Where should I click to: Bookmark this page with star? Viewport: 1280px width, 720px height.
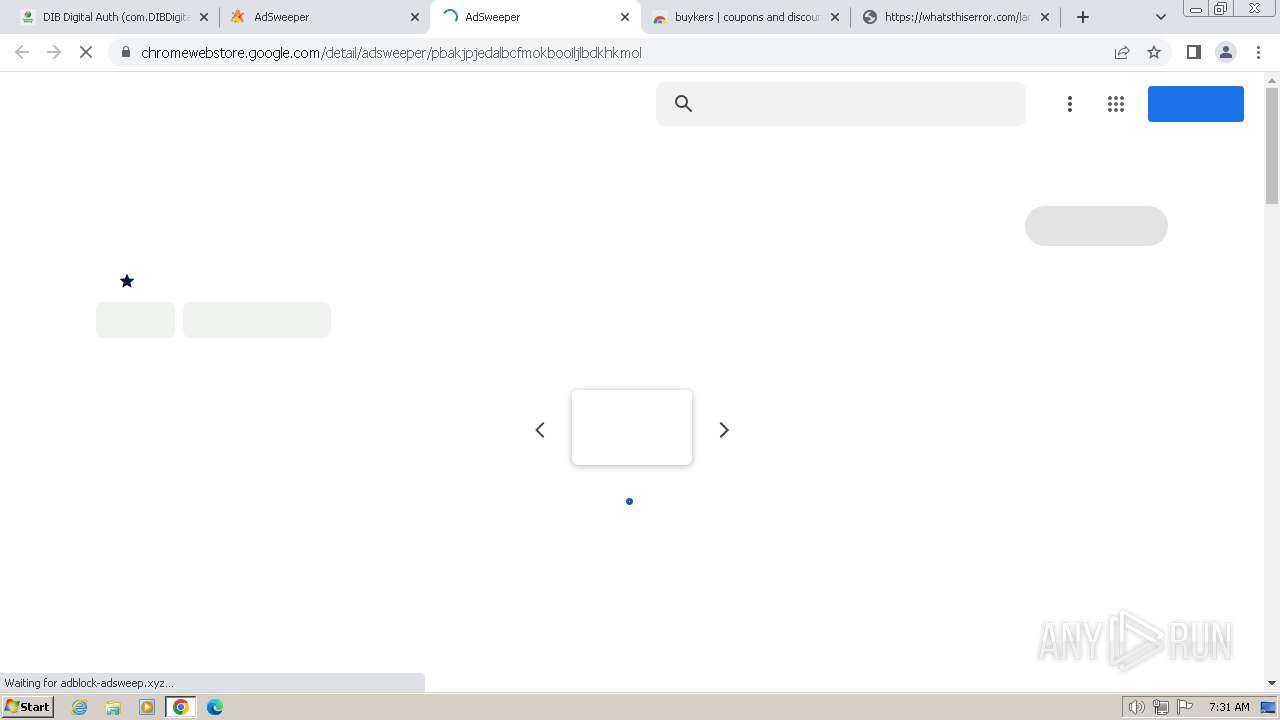[x=1154, y=52]
